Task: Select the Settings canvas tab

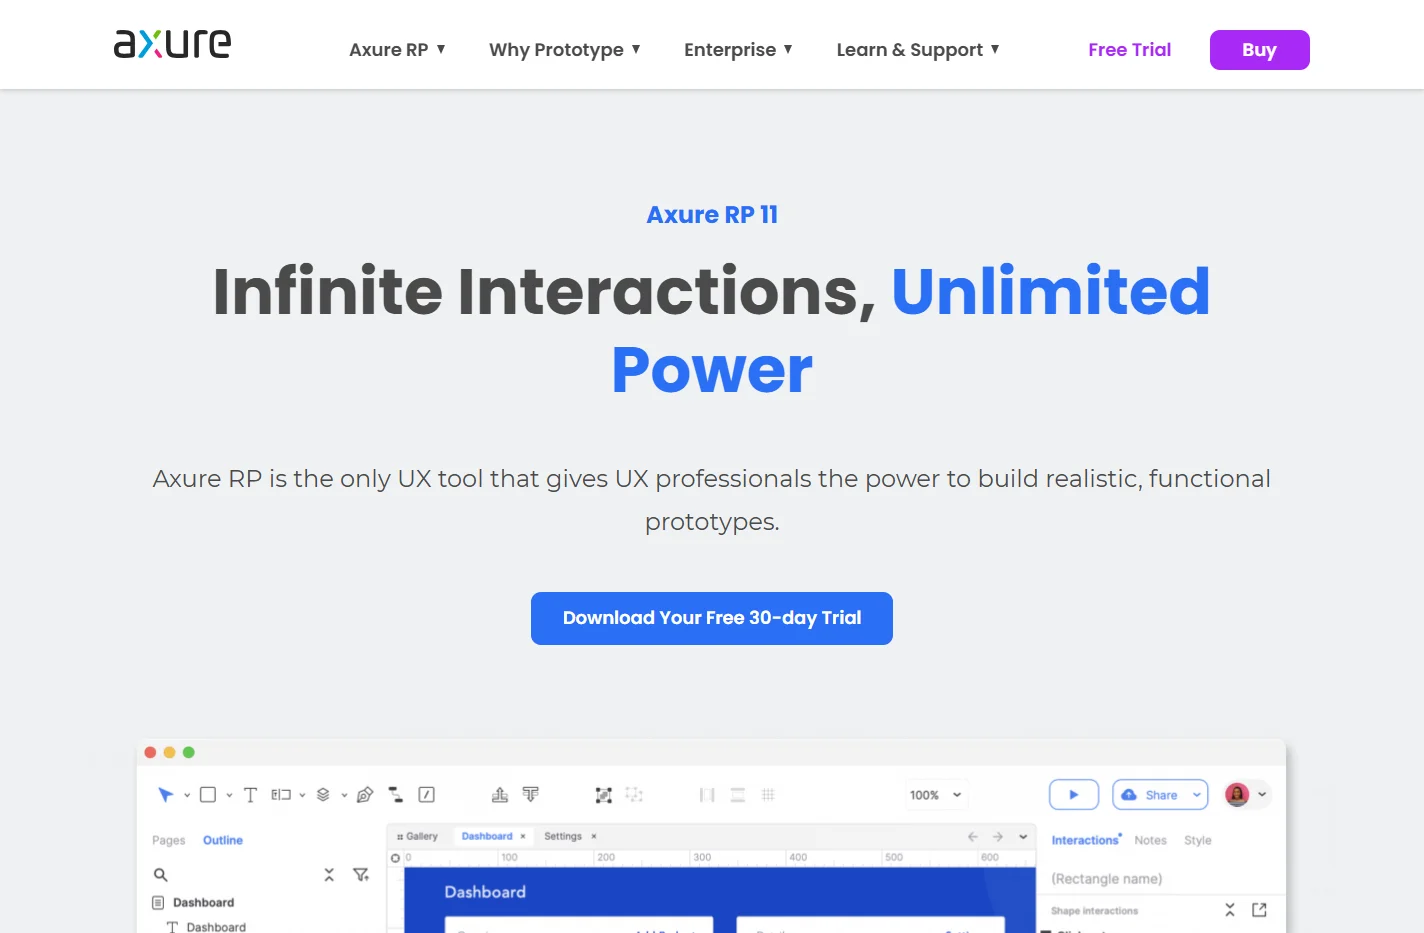Action: [563, 836]
